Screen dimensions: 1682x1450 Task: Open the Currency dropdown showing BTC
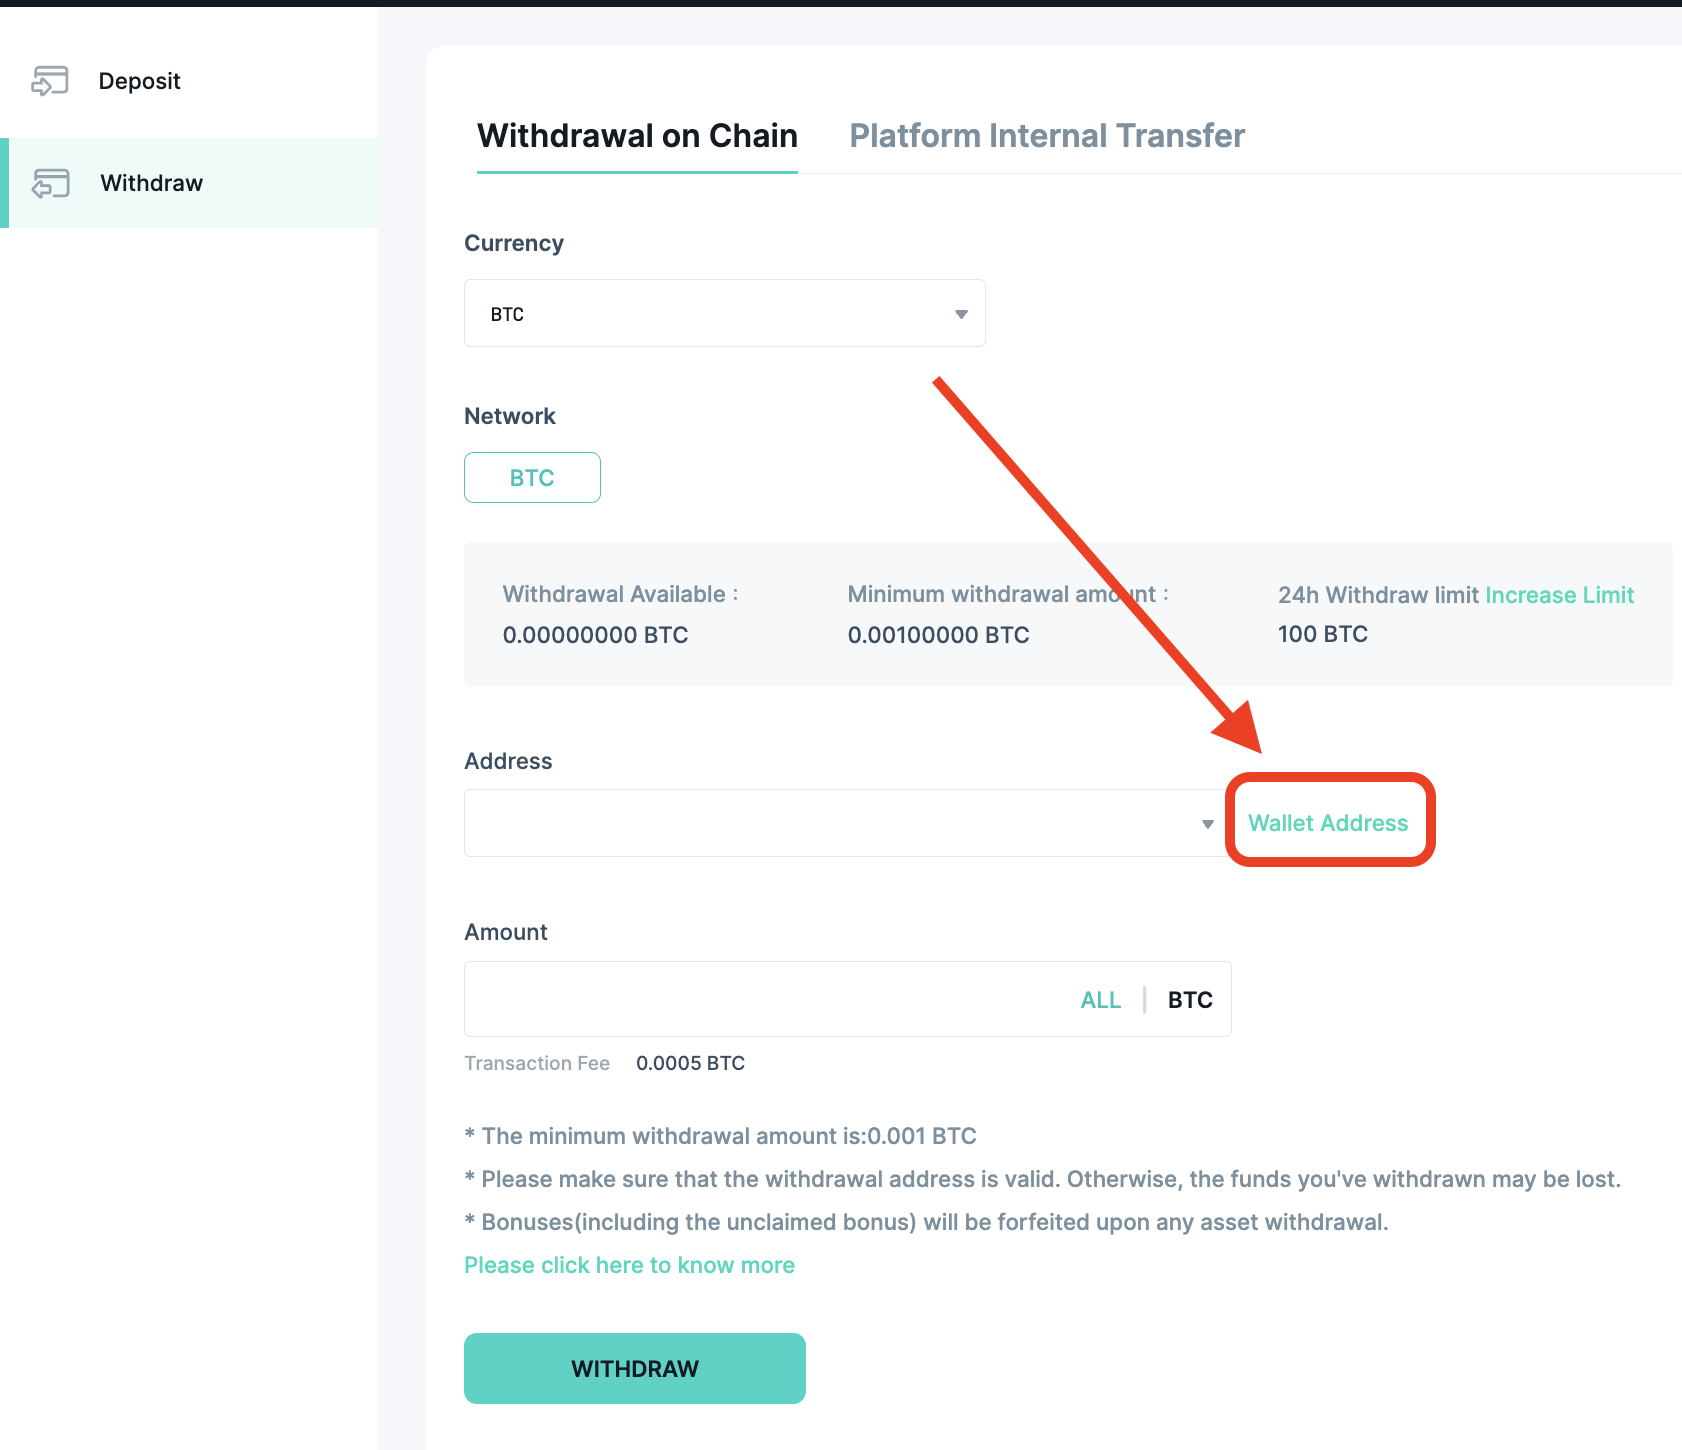pos(724,313)
